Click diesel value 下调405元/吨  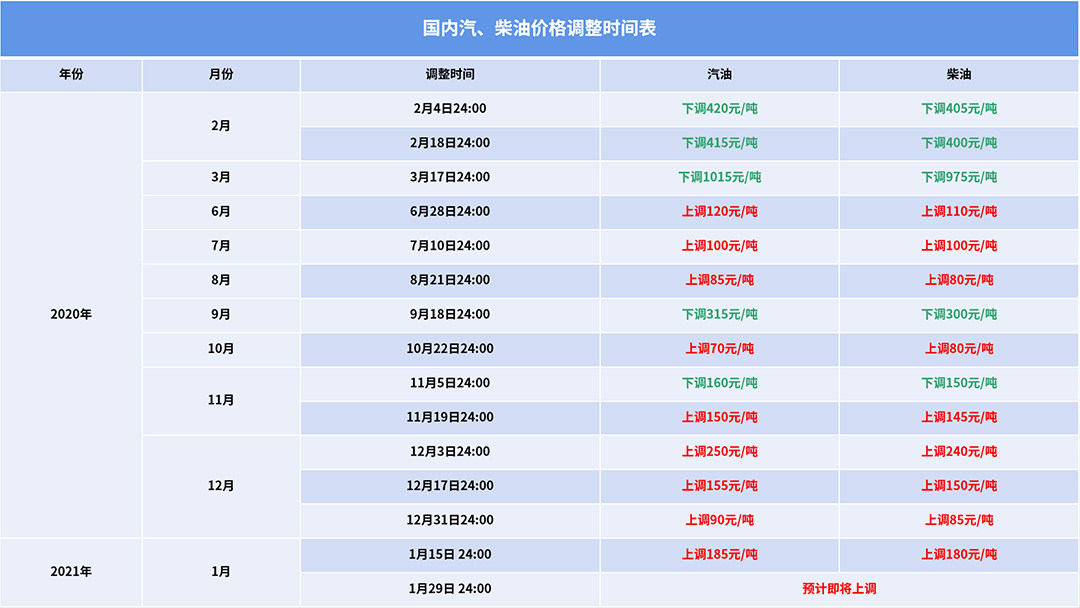point(959,109)
